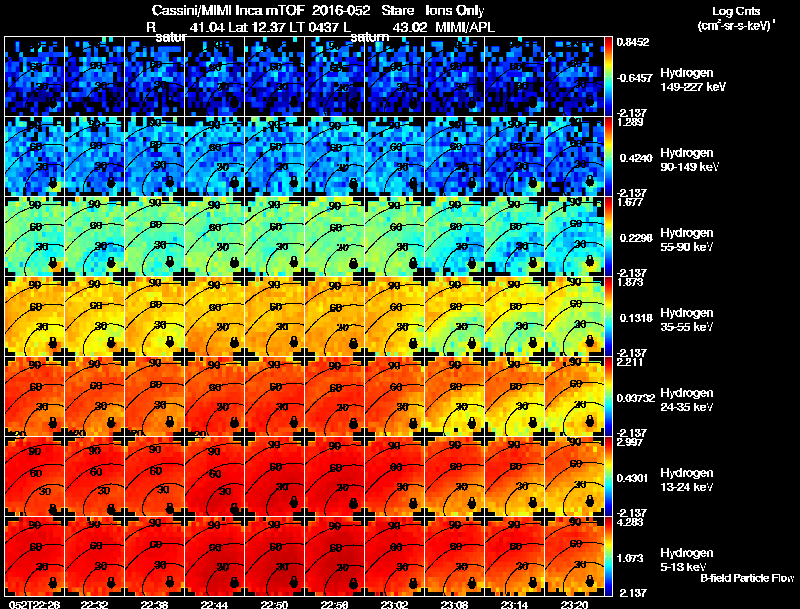Screen dimensions: 800x609
Task: Click the 23:02 time label
Action: tap(394, 605)
